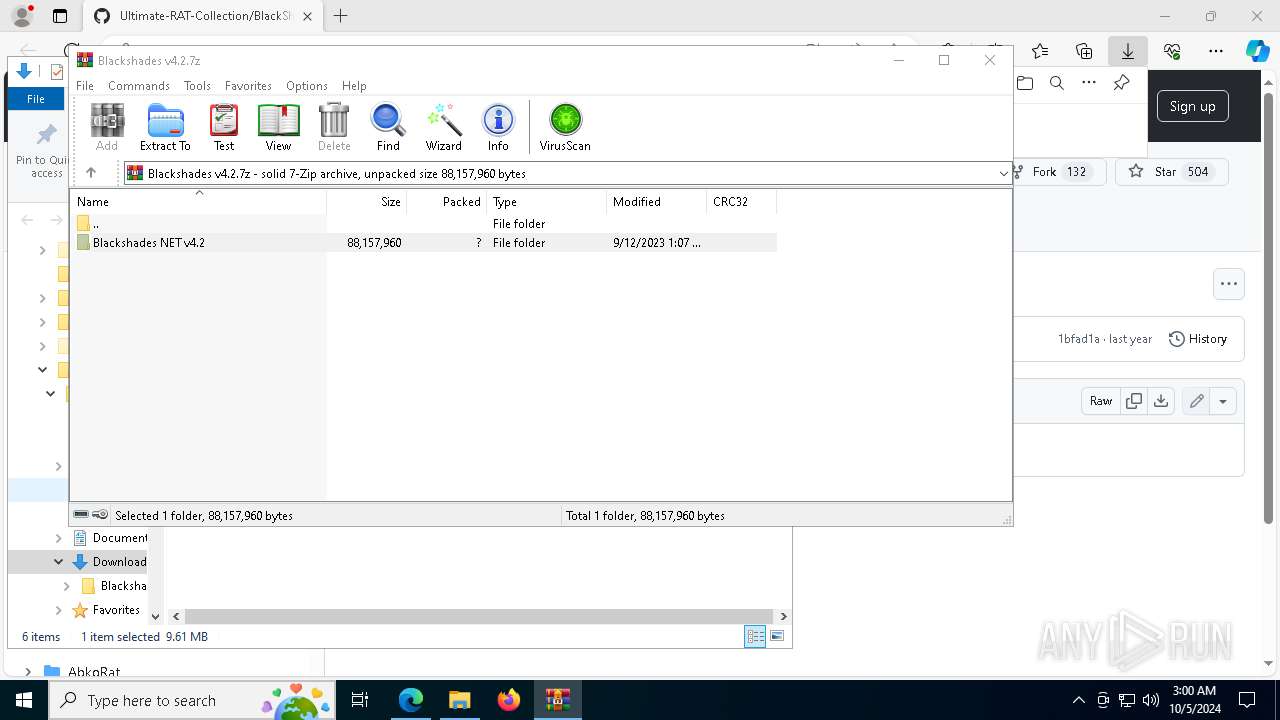
Task: Open the file History link
Action: [1198, 339]
